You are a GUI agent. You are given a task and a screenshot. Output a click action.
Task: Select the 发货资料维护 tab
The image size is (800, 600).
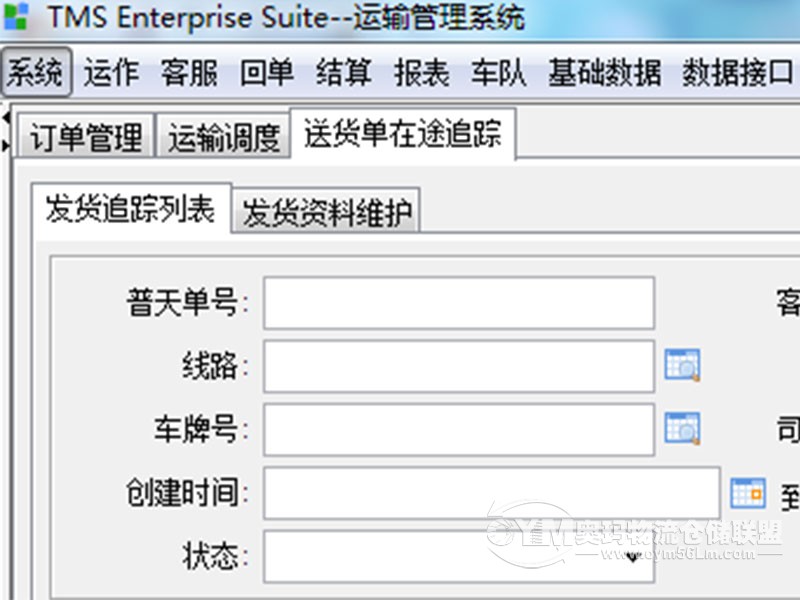(x=327, y=211)
